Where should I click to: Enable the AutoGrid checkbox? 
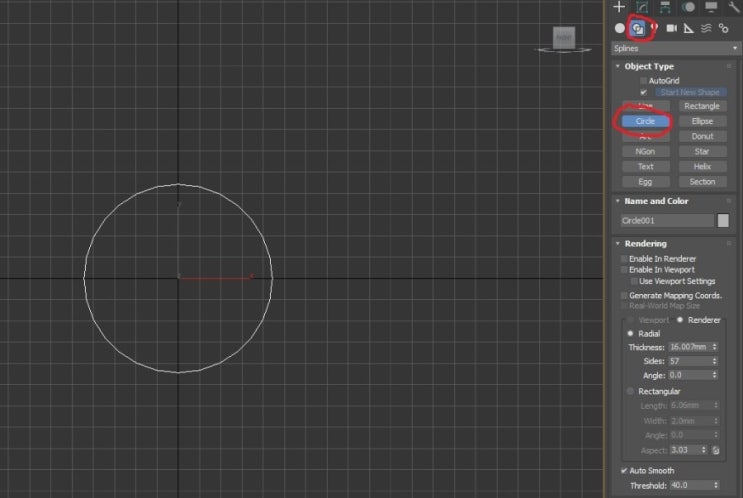click(x=644, y=80)
